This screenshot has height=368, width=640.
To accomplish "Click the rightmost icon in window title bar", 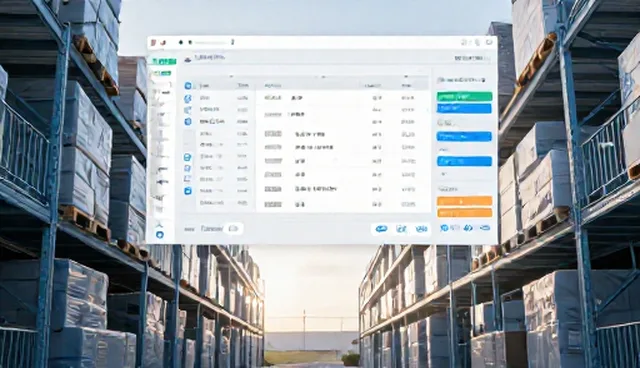I will point(489,42).
